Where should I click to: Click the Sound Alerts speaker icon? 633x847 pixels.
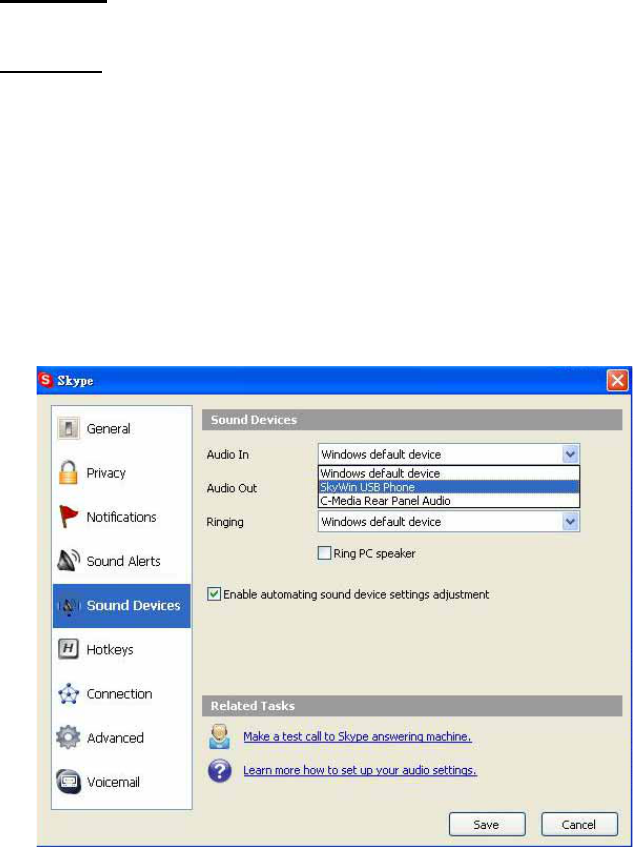tap(69, 561)
